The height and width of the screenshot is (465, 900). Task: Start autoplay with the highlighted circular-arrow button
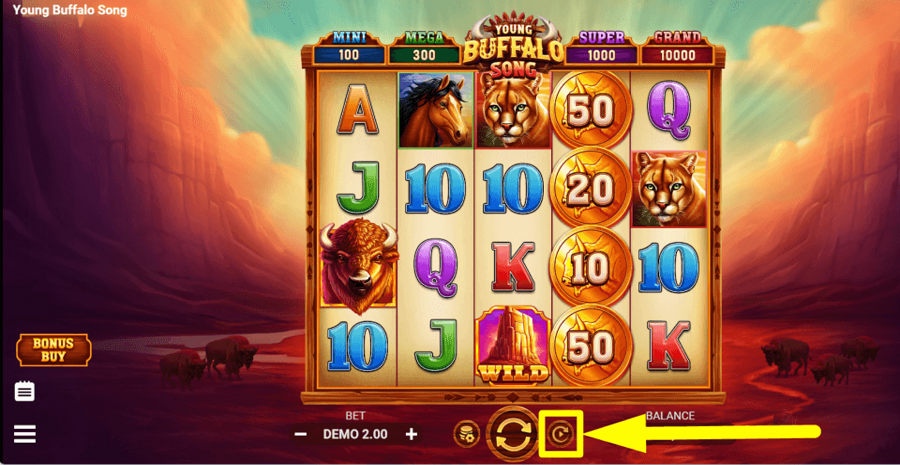562,434
